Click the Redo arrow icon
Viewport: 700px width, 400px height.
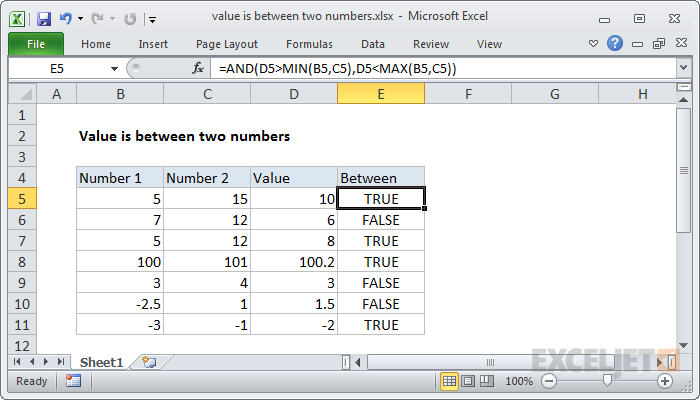[97, 18]
